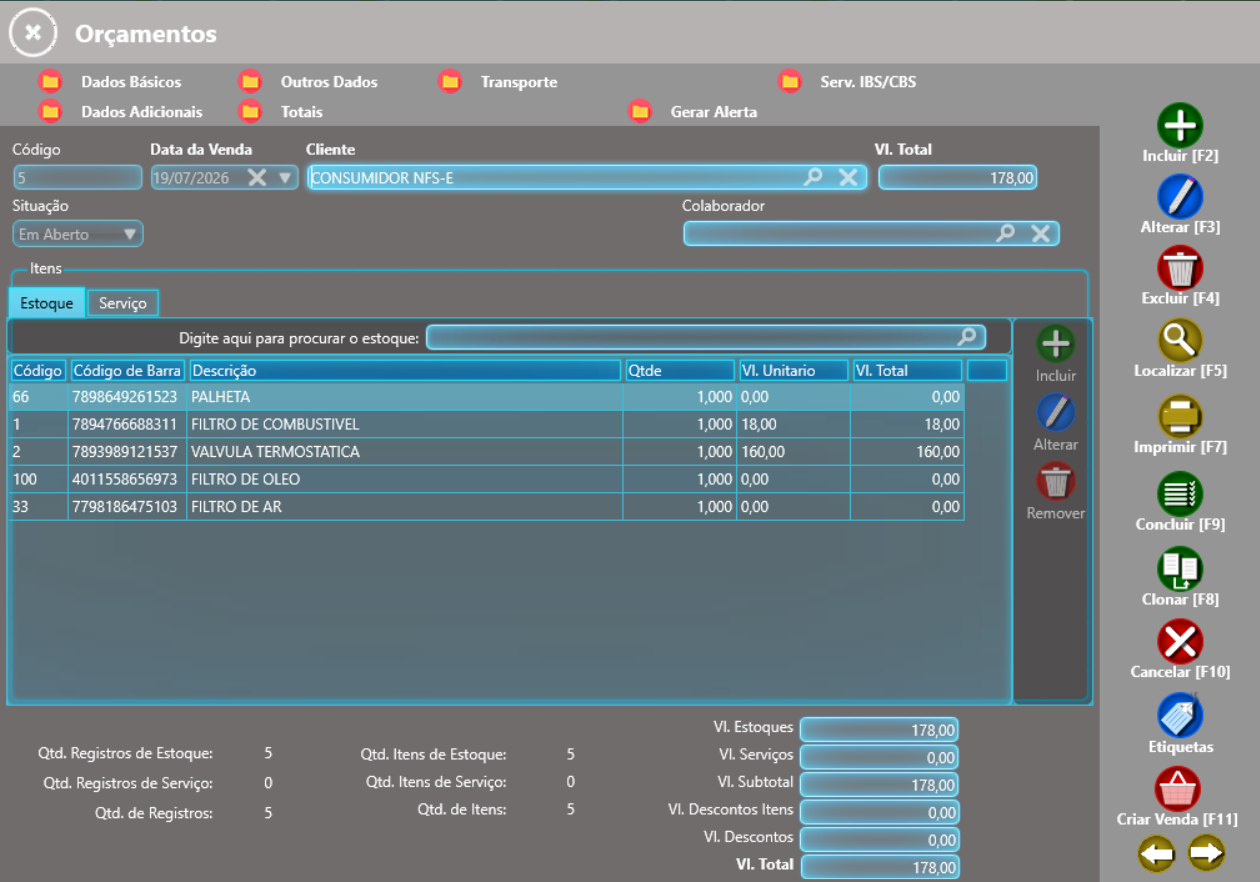This screenshot has width=1260, height=882.
Task: Click the Incluir item icon in Itens panel
Action: [1055, 344]
